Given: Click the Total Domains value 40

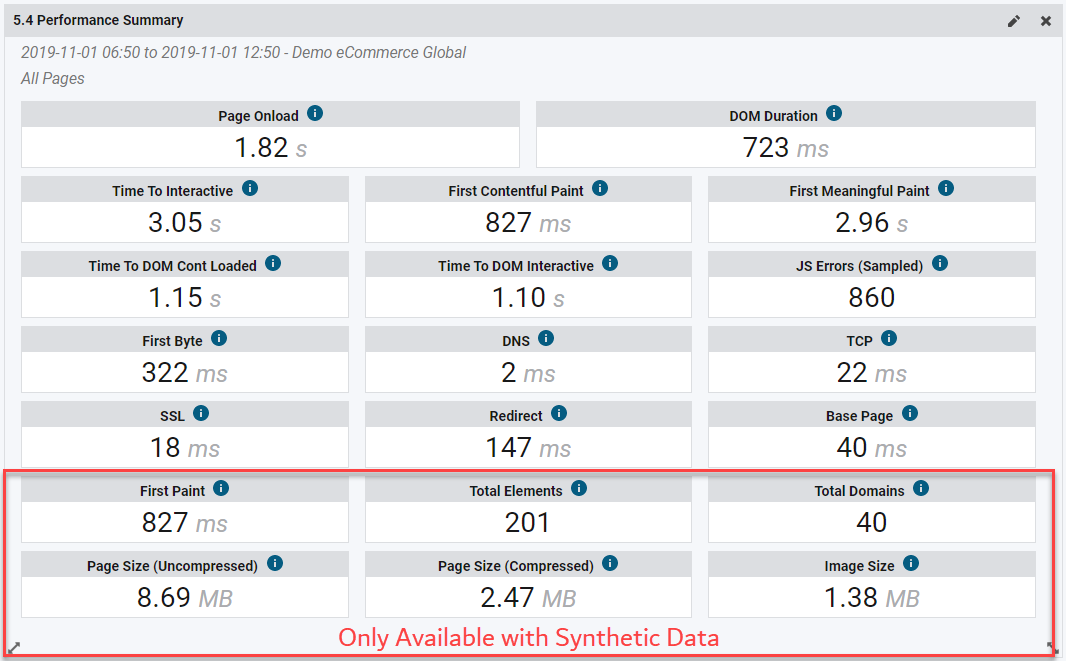Looking at the screenshot, I should coord(872,522).
